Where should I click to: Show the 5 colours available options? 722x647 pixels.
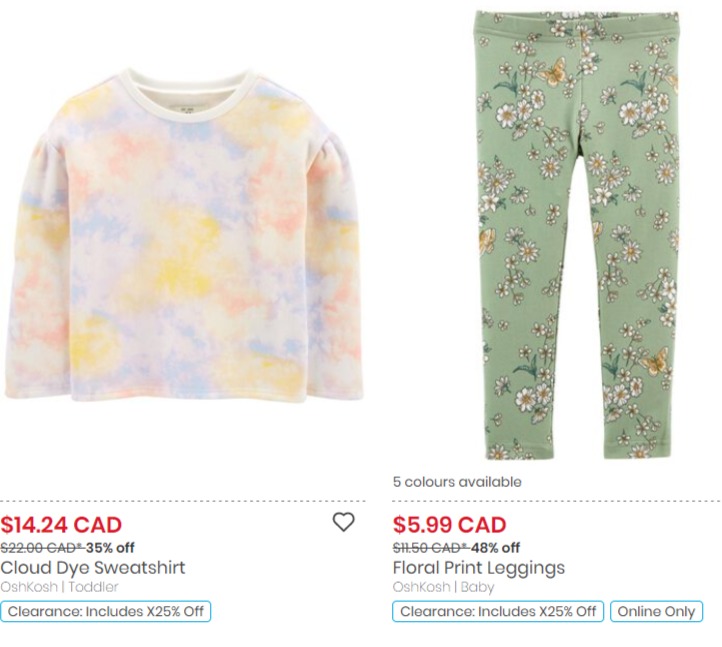pos(457,482)
